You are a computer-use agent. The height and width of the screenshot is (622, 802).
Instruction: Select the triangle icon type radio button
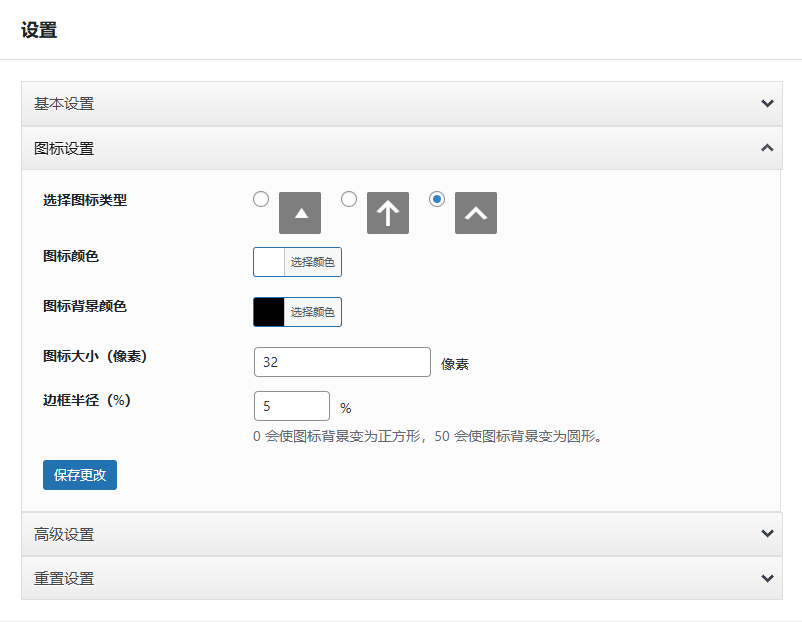coord(261,199)
